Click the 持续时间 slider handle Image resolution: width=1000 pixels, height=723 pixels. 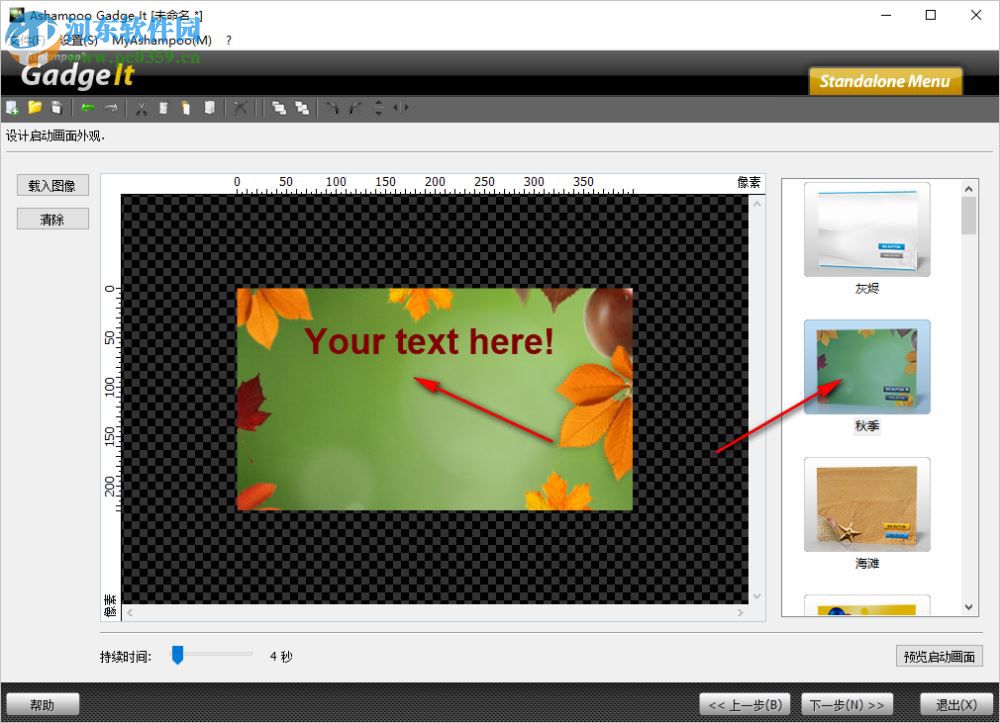coord(178,655)
